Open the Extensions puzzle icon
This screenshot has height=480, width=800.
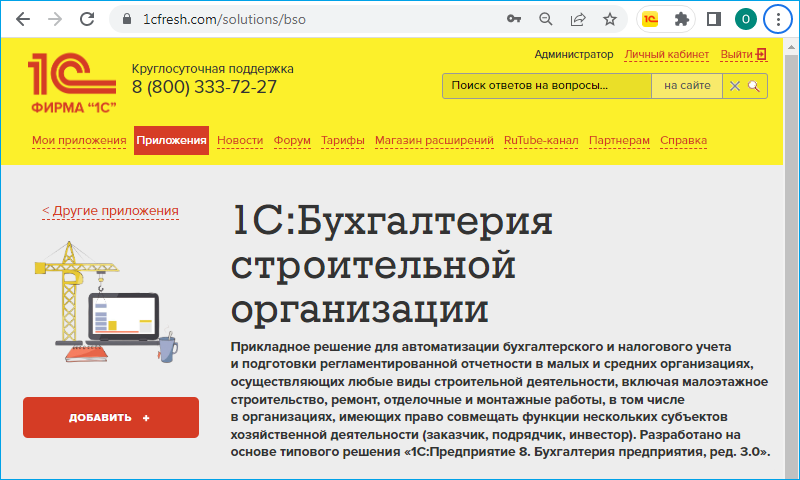(x=682, y=19)
